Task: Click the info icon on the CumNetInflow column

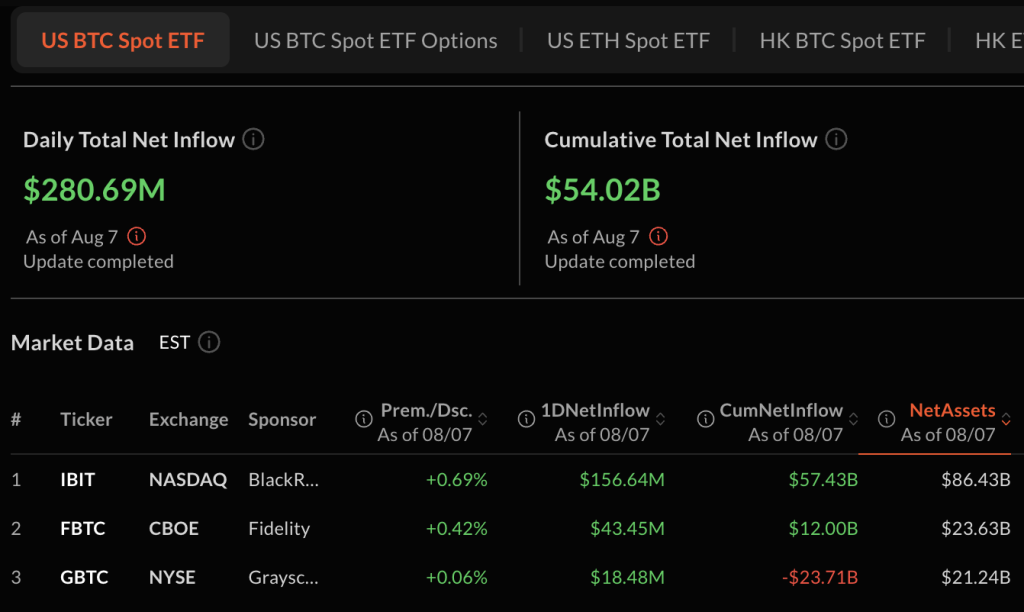Action: (706, 420)
